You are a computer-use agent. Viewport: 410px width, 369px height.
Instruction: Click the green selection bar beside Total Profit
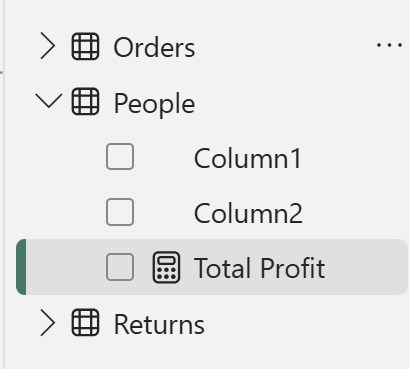click(x=21, y=267)
